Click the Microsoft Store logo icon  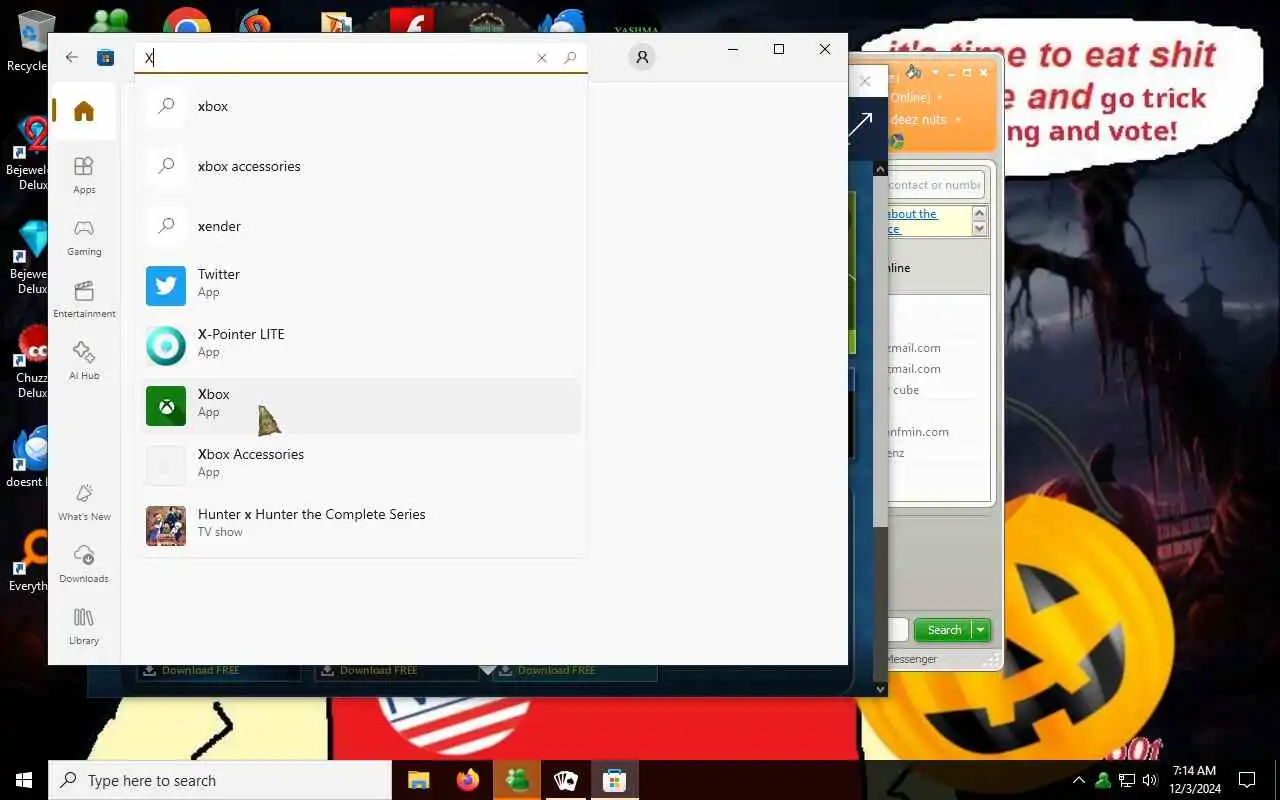point(105,58)
